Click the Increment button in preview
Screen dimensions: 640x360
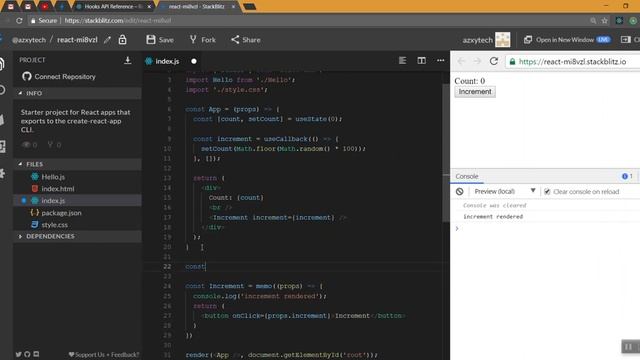click(475, 92)
